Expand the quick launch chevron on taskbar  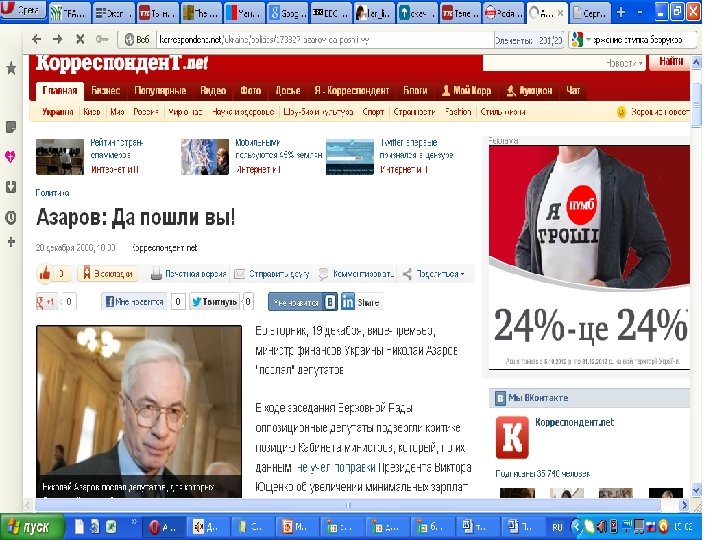click(x=134, y=521)
